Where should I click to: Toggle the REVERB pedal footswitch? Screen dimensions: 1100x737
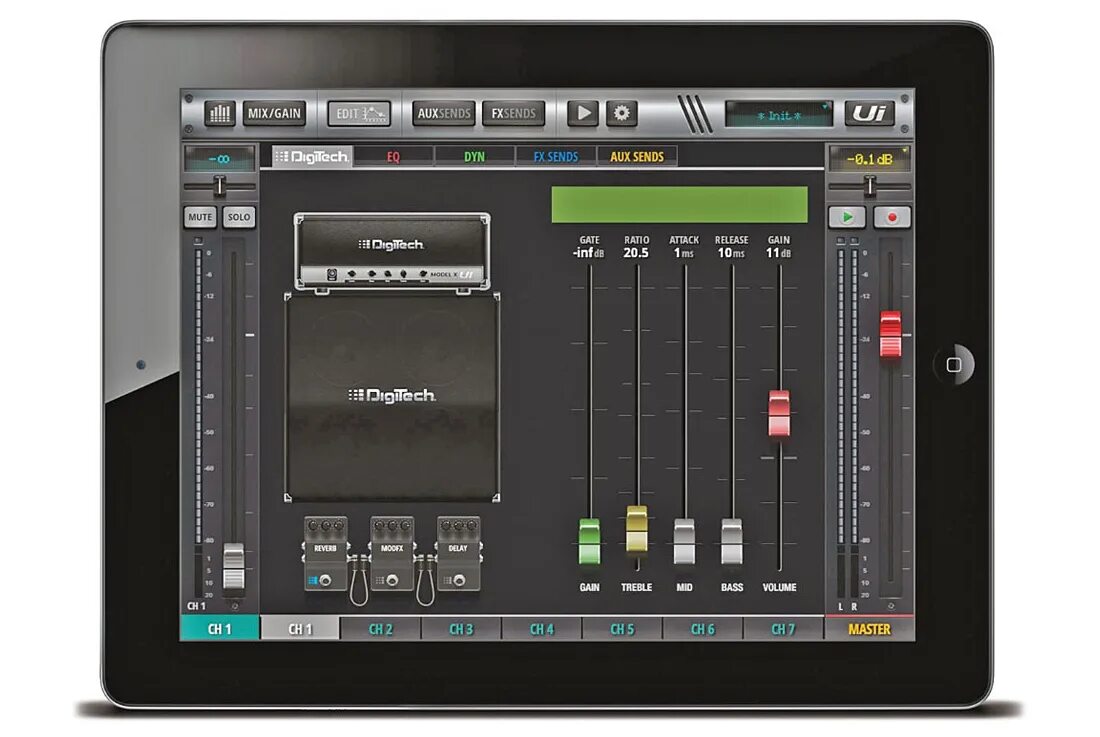click(x=325, y=580)
